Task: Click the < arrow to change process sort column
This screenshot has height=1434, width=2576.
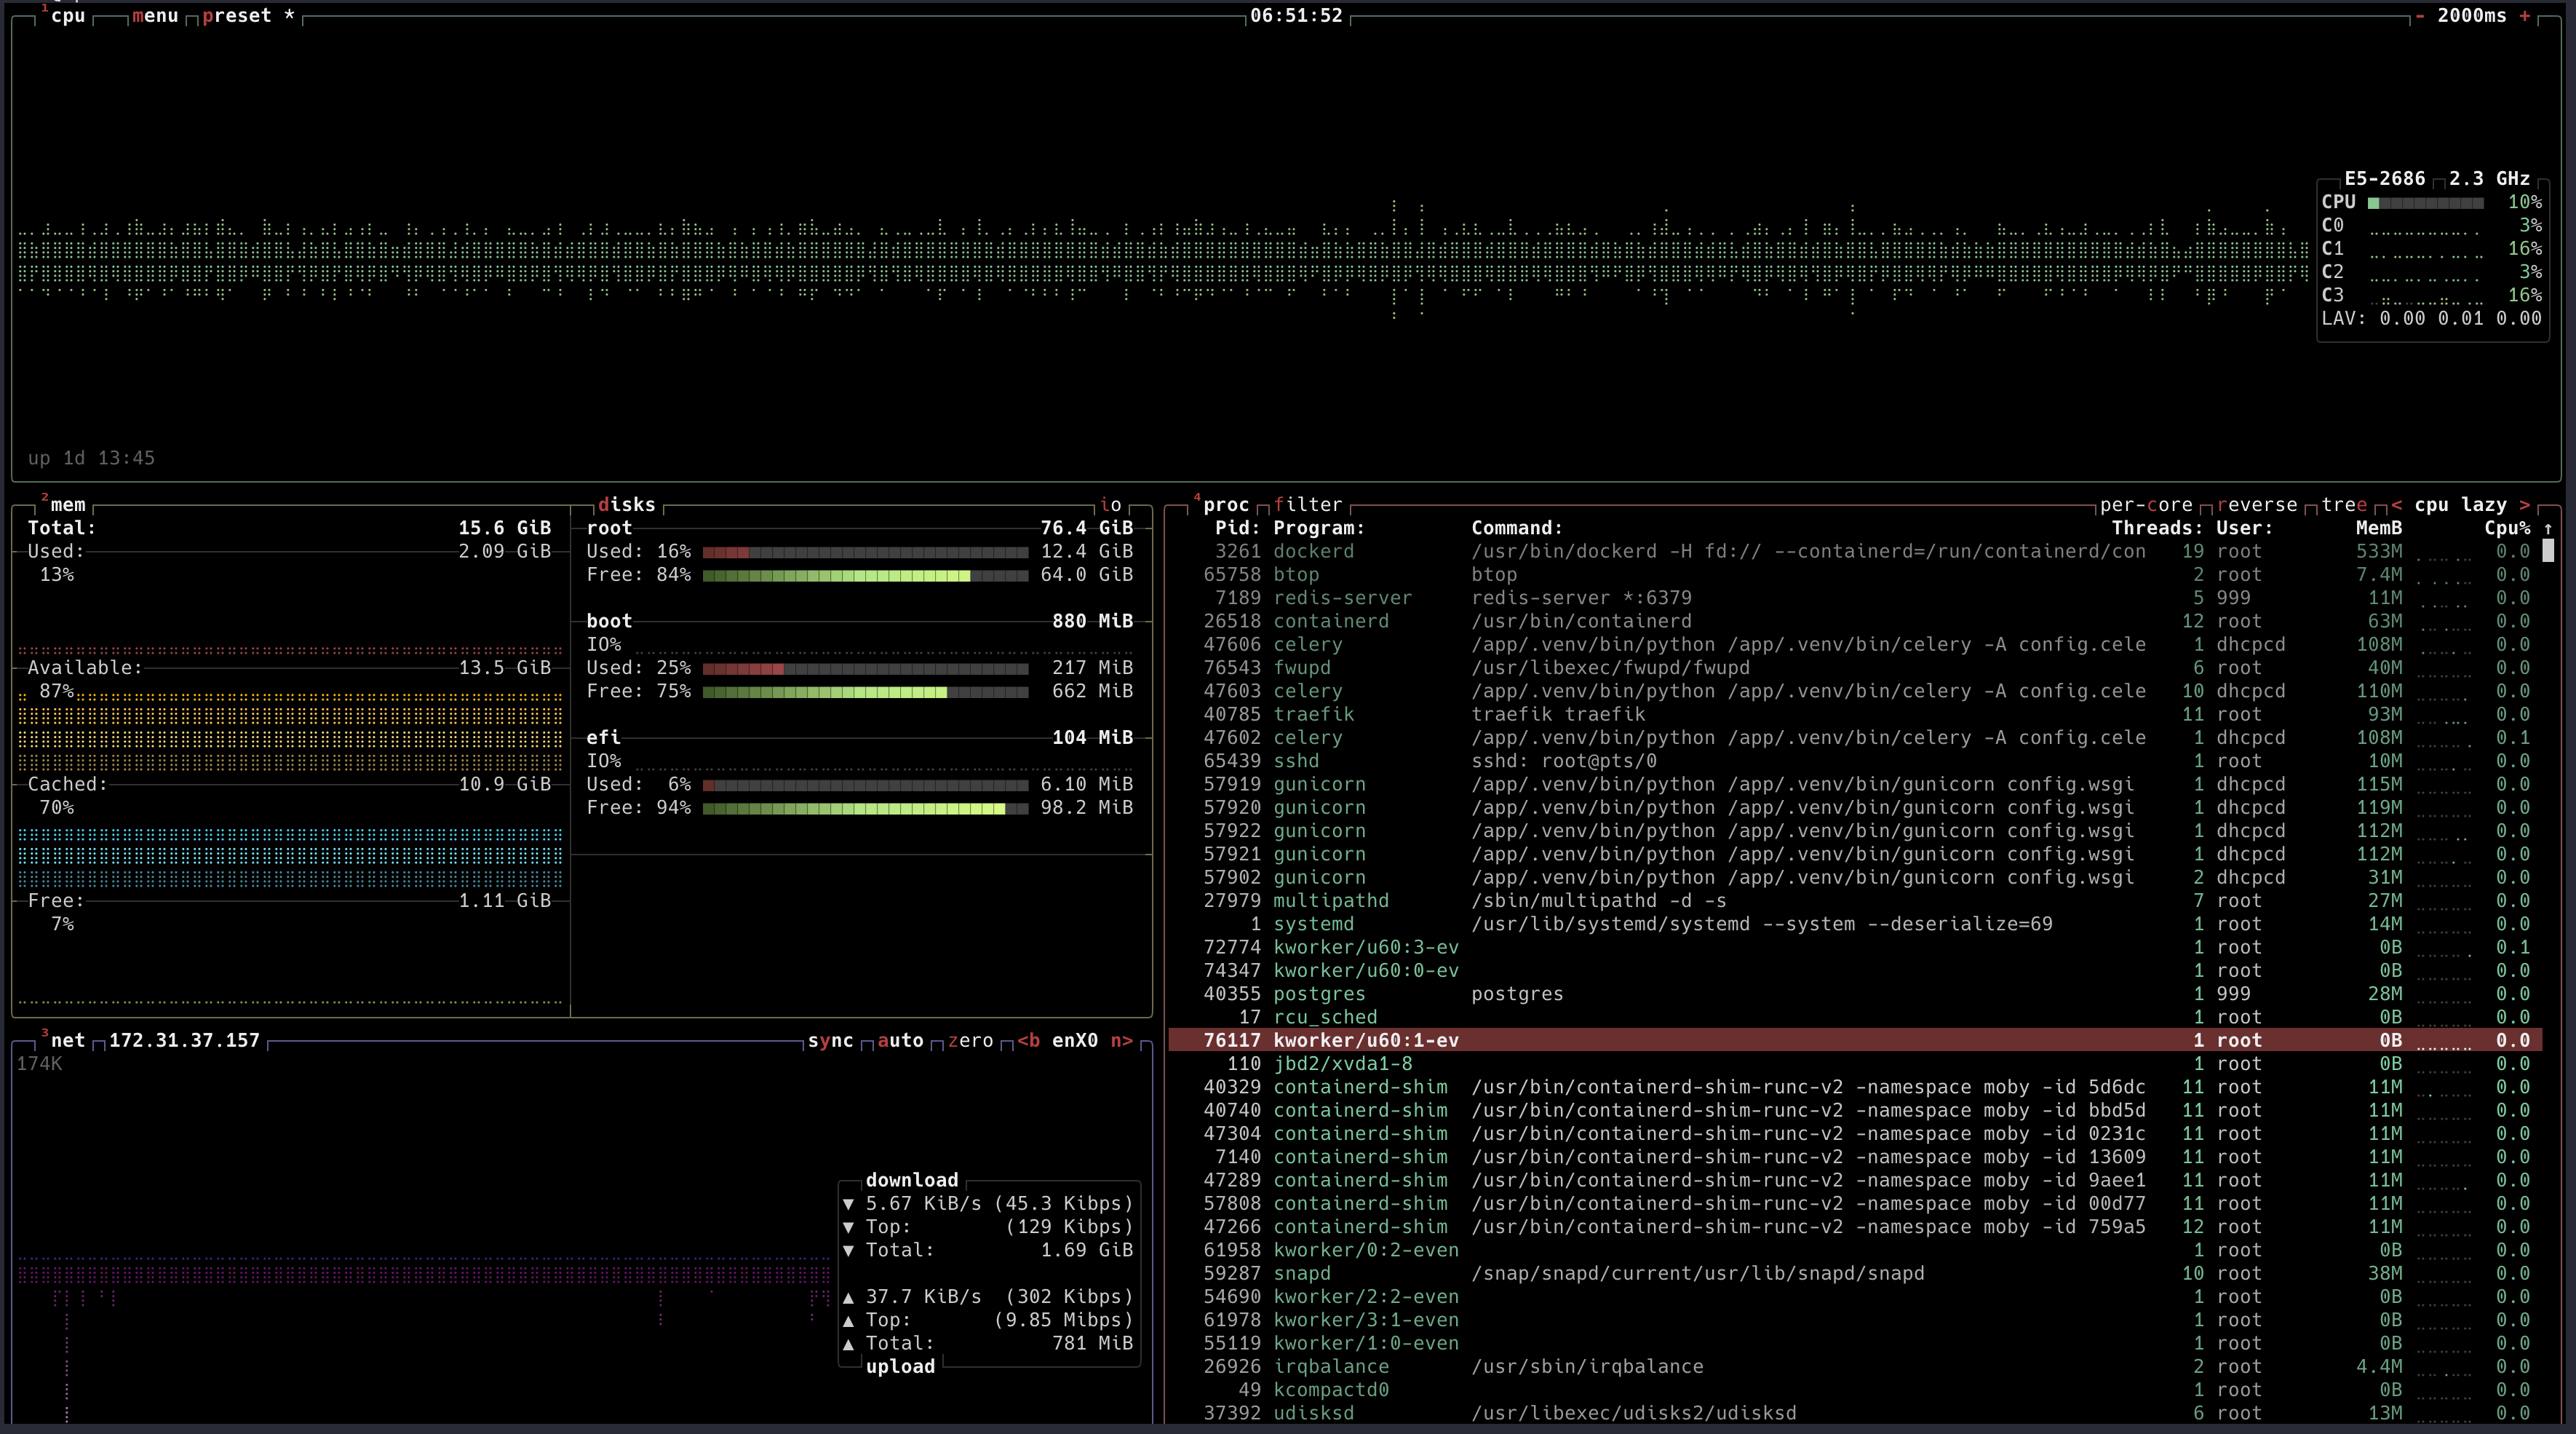Action: (x=2396, y=504)
